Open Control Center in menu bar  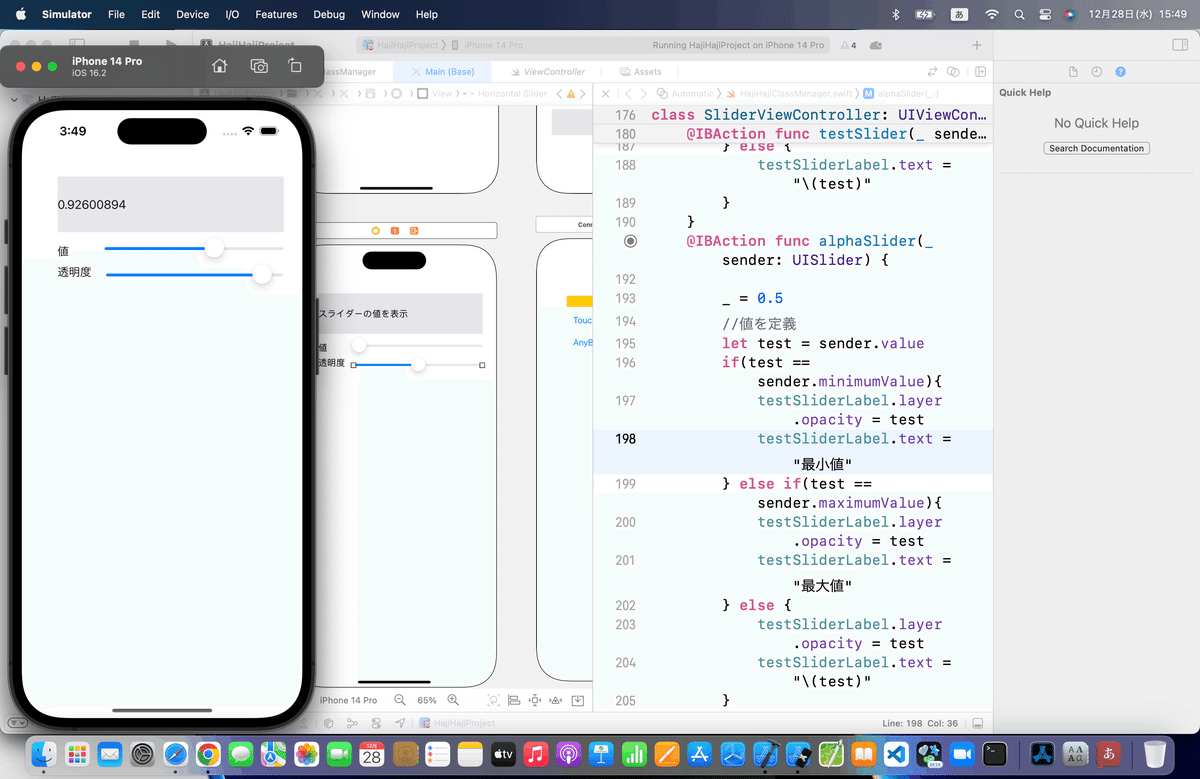[1045, 14]
